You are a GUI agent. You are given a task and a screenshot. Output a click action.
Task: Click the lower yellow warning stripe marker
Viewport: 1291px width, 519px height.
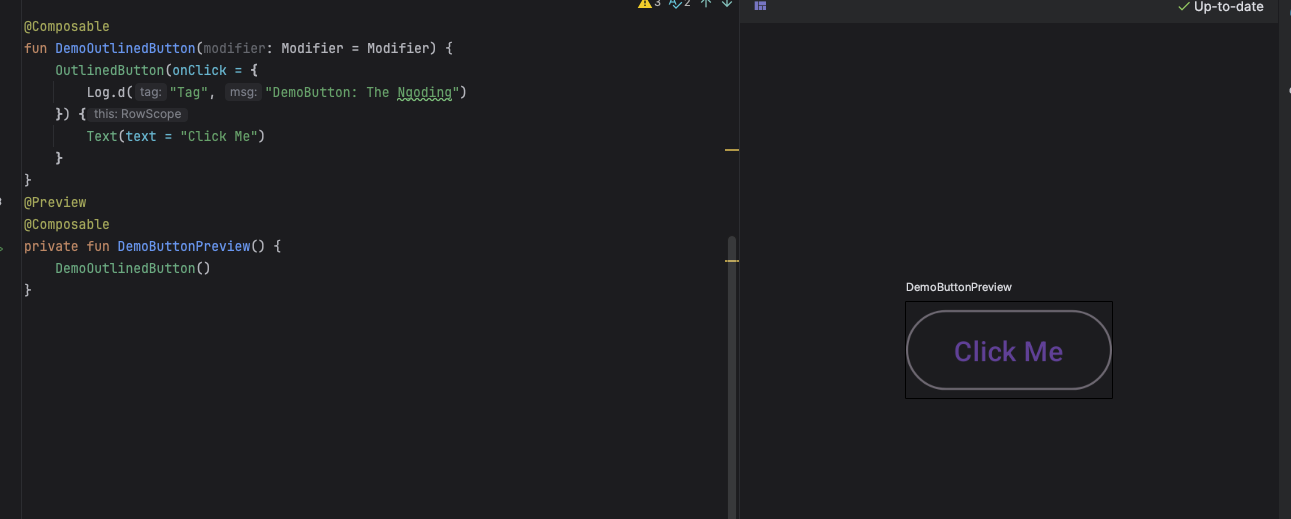point(731,261)
